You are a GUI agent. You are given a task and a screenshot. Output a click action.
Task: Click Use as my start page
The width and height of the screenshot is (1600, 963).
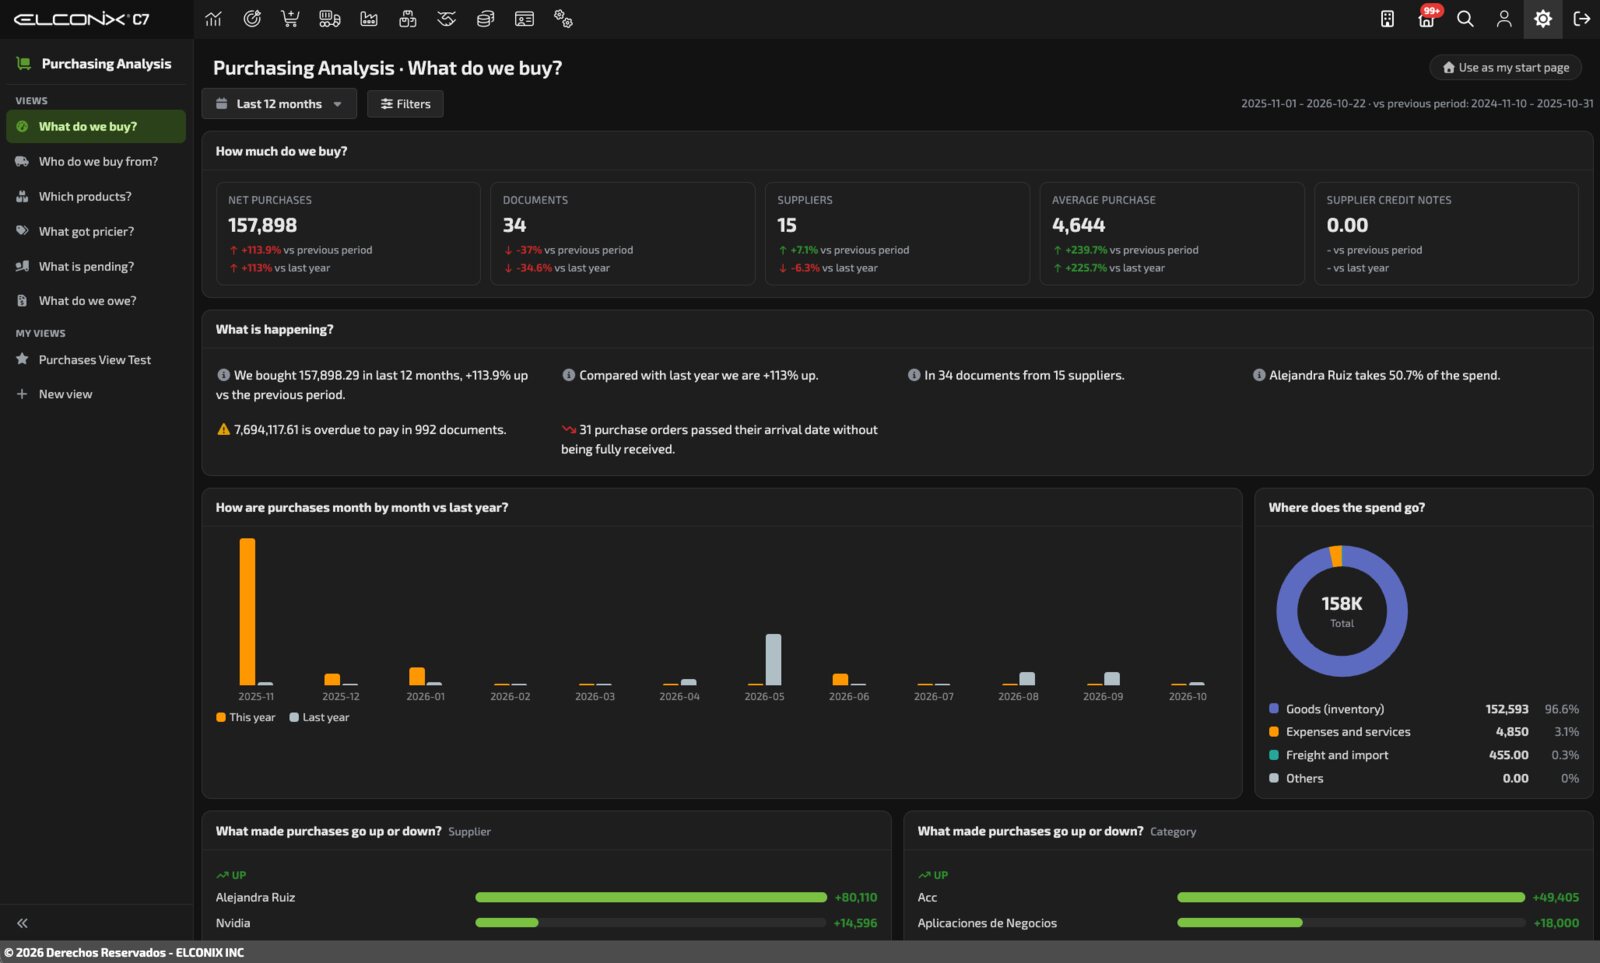tap(1505, 68)
